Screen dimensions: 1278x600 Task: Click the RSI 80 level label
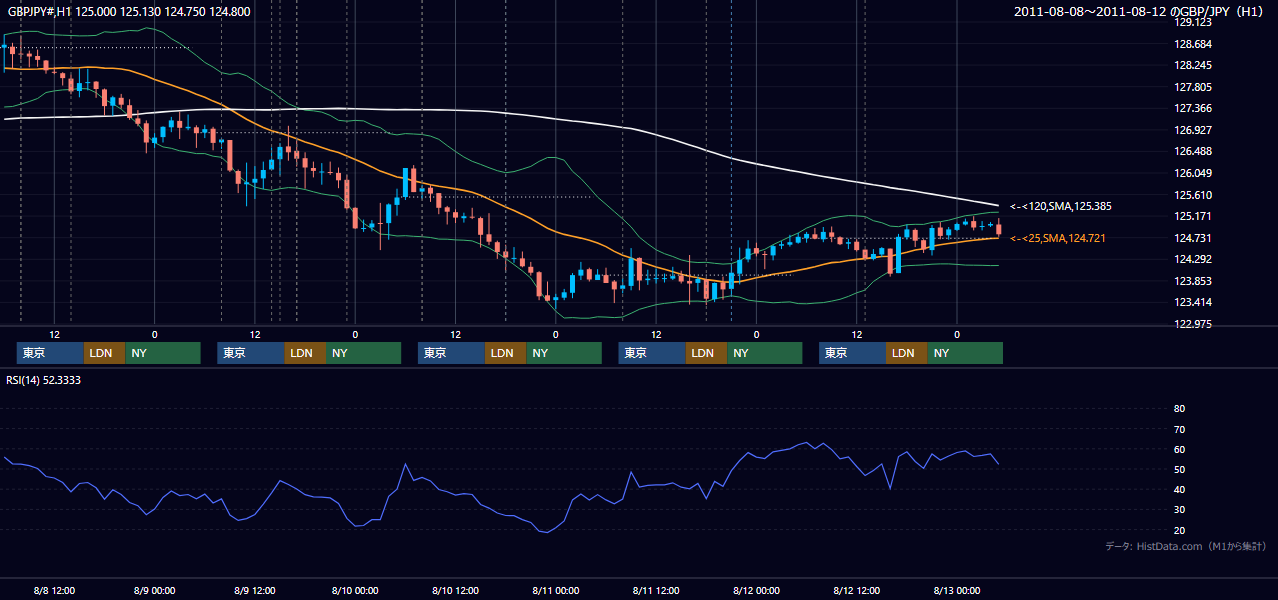click(x=1179, y=409)
